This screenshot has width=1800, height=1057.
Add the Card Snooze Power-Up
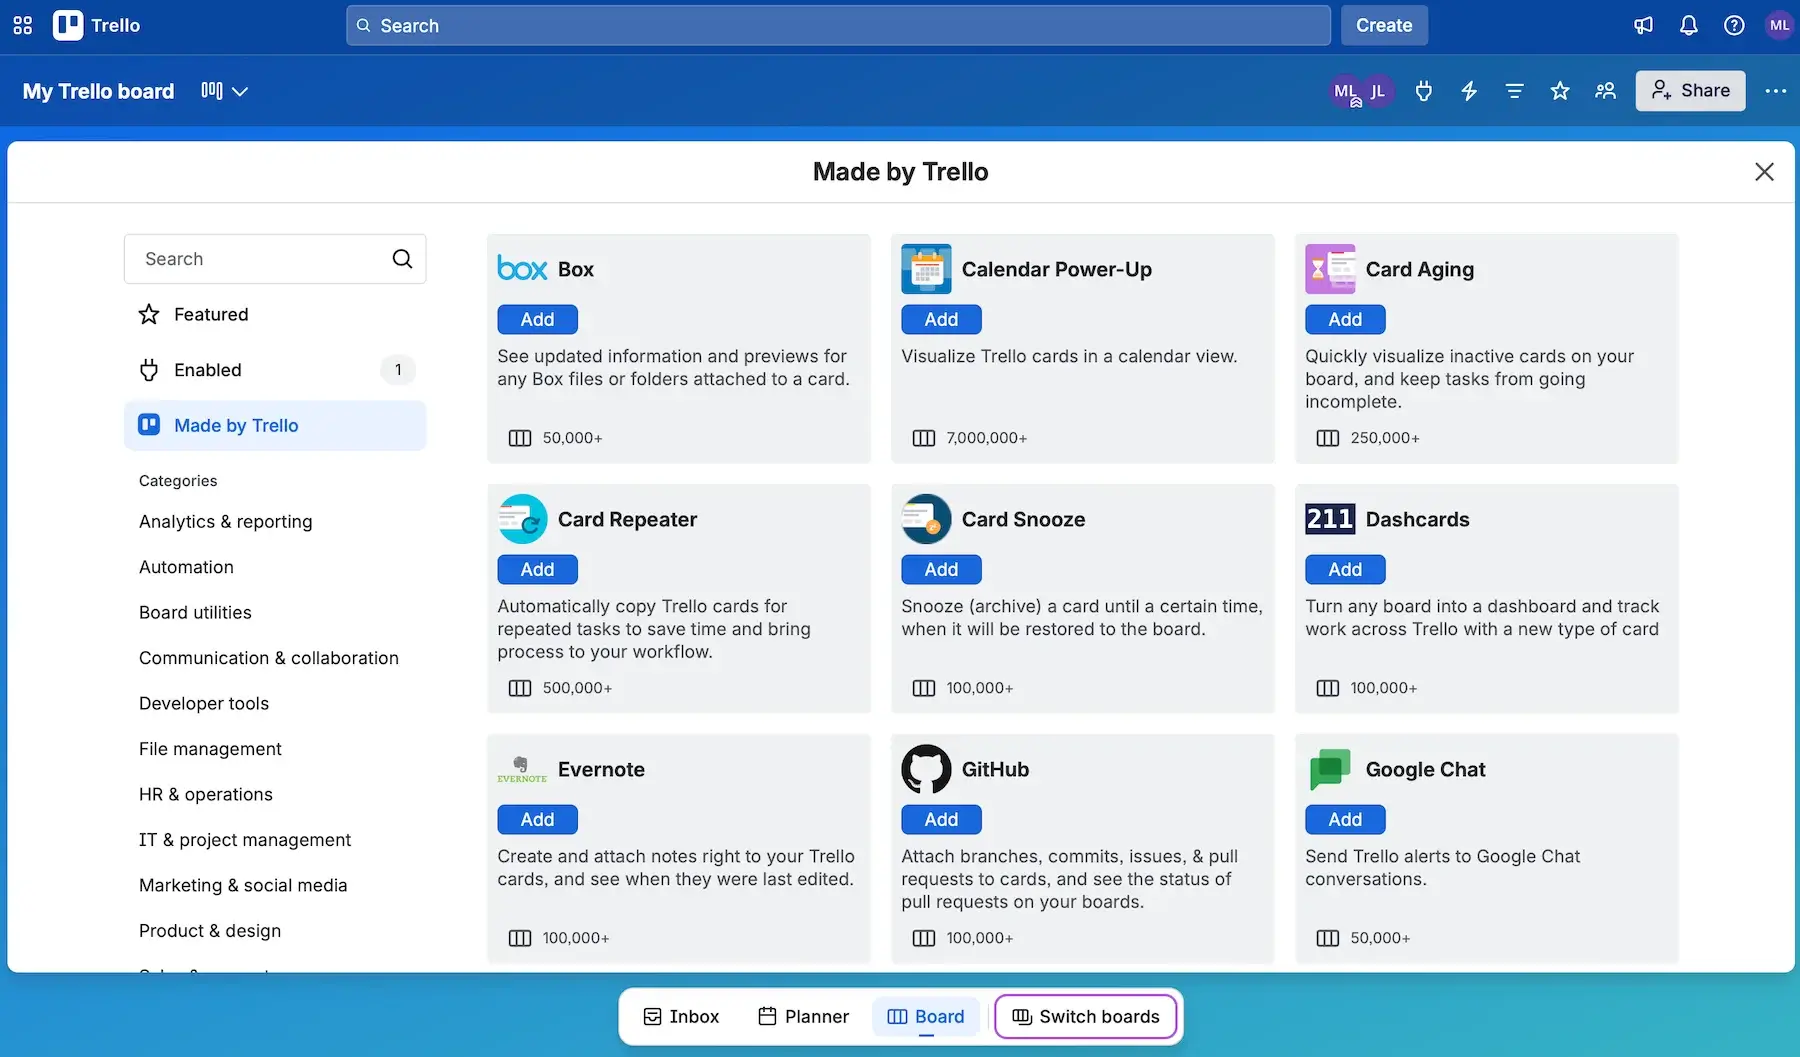pos(941,570)
